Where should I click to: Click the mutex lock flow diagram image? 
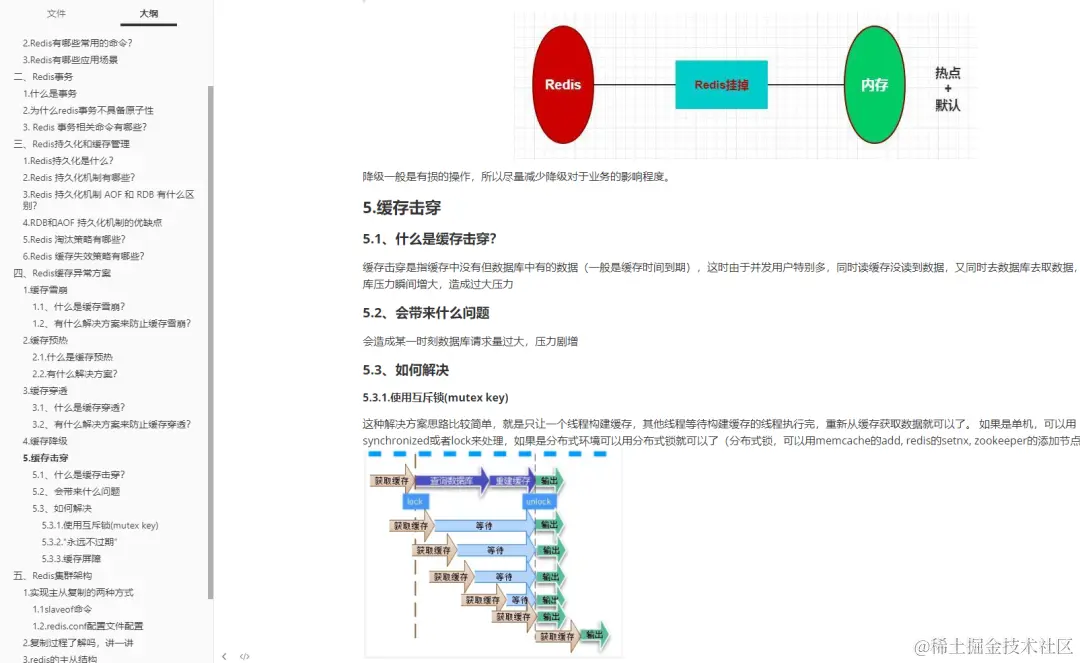tap(493, 553)
